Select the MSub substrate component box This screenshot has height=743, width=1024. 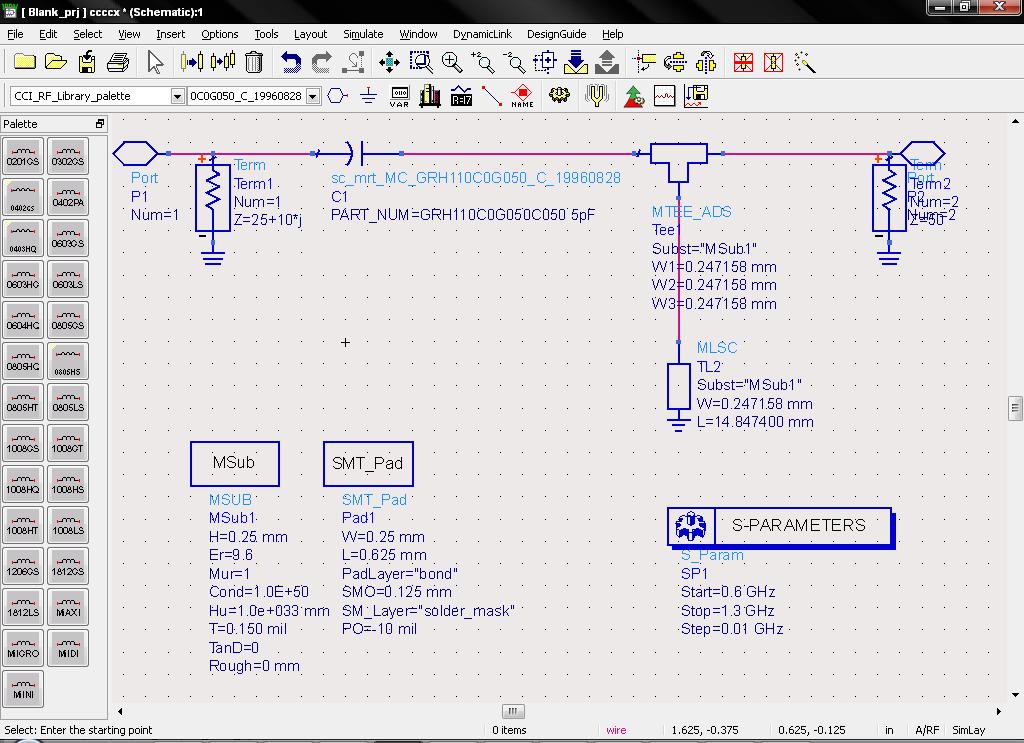tap(234, 464)
